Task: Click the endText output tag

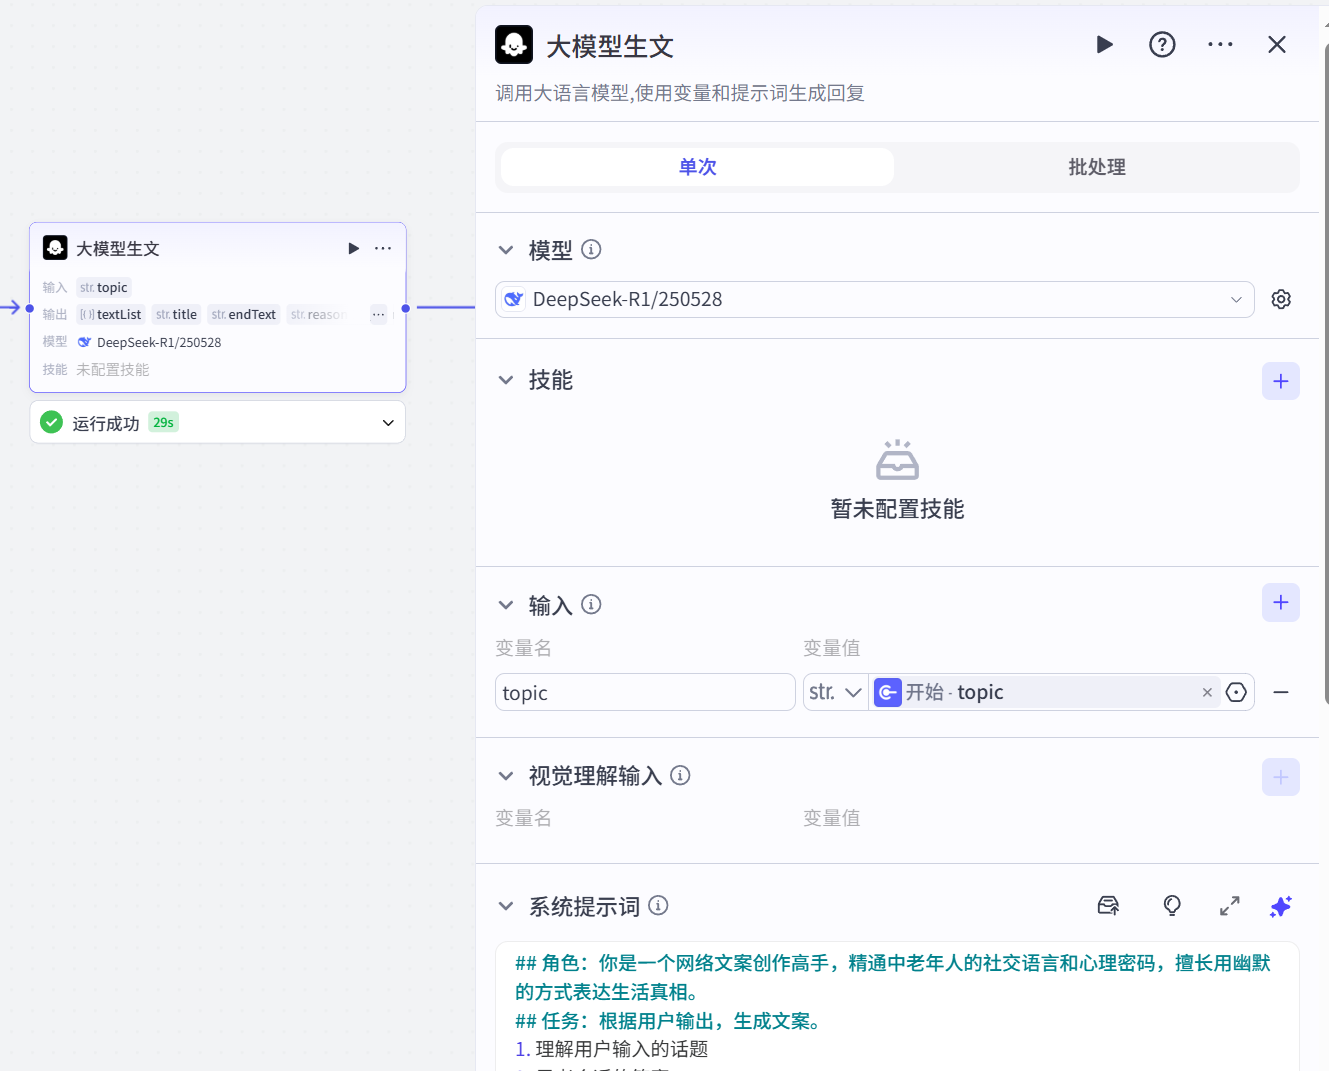Action: (x=244, y=314)
